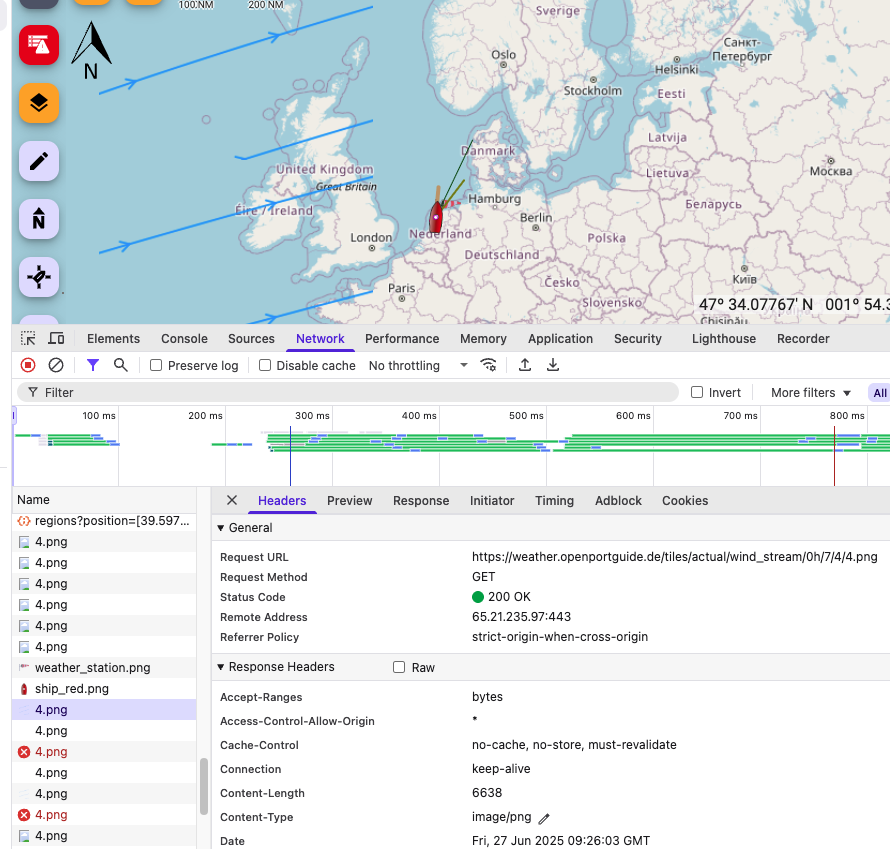This screenshot has width=890, height=849.
Task: Select the Headers detail tab
Action: click(x=282, y=501)
